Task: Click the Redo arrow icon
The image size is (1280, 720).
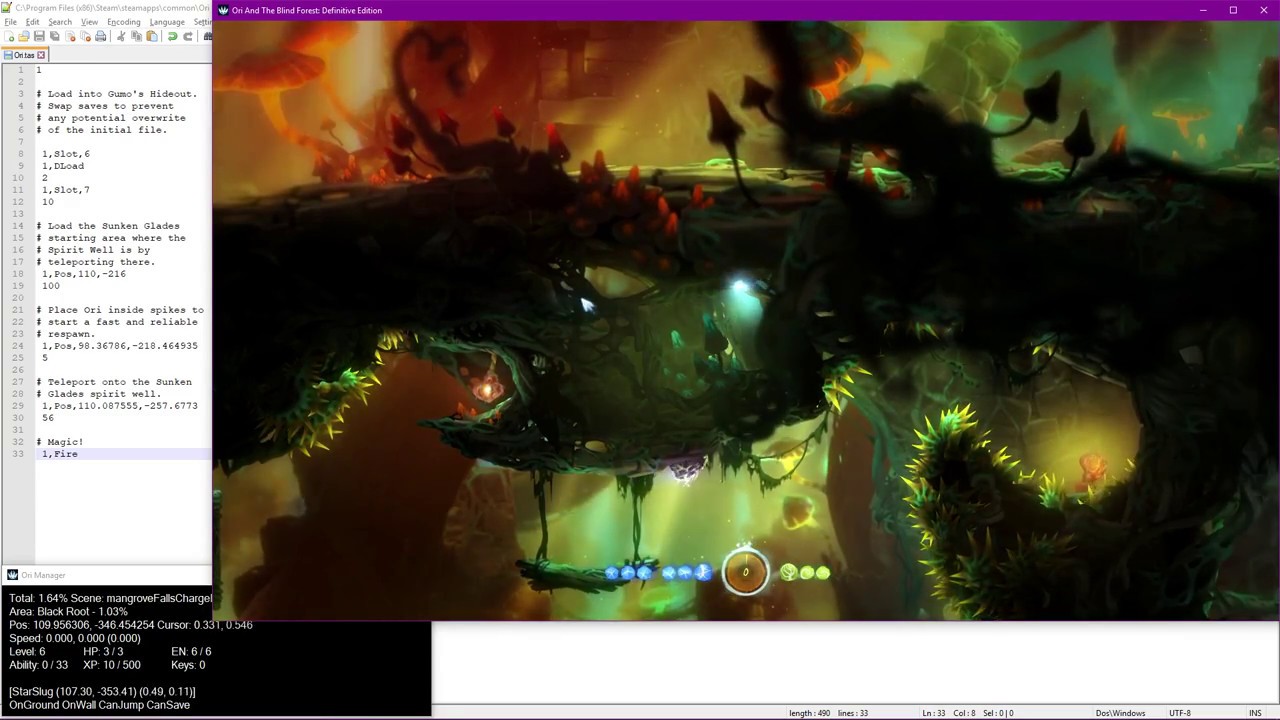Action: [187, 37]
